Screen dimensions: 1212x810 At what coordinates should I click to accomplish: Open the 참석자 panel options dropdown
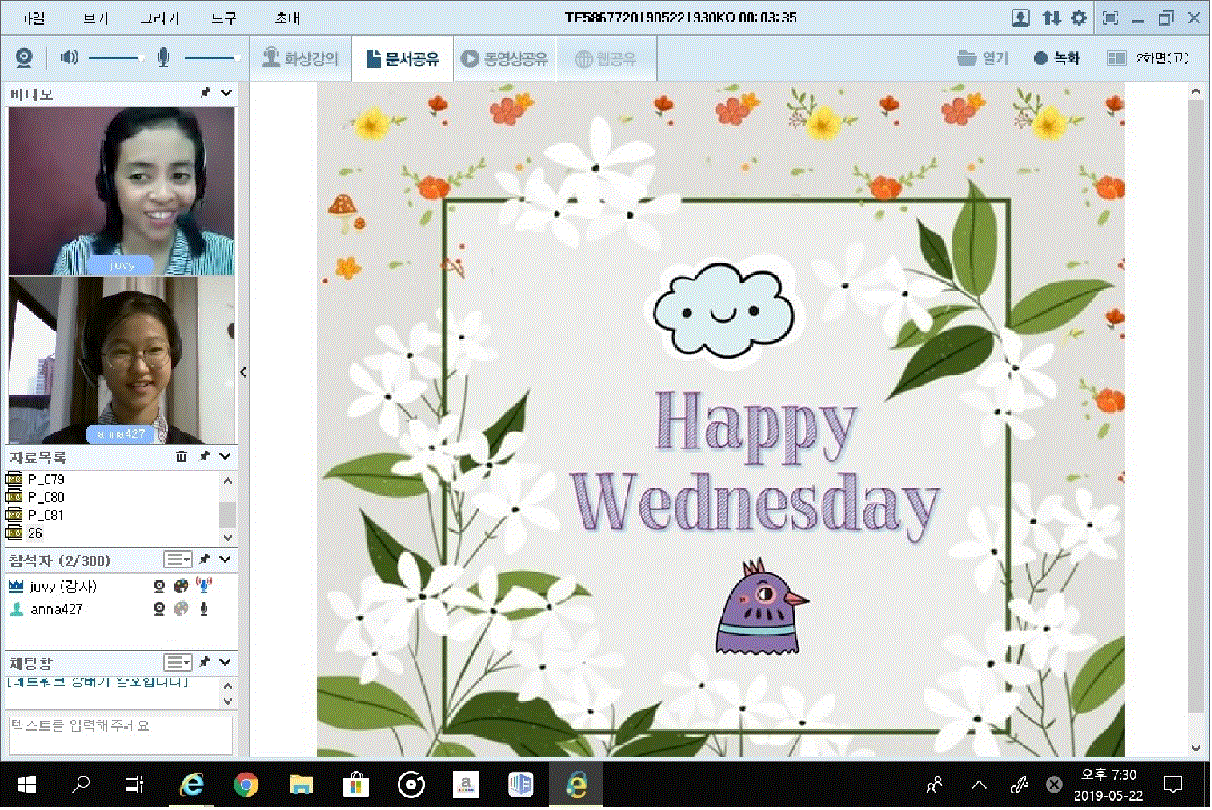(178, 558)
